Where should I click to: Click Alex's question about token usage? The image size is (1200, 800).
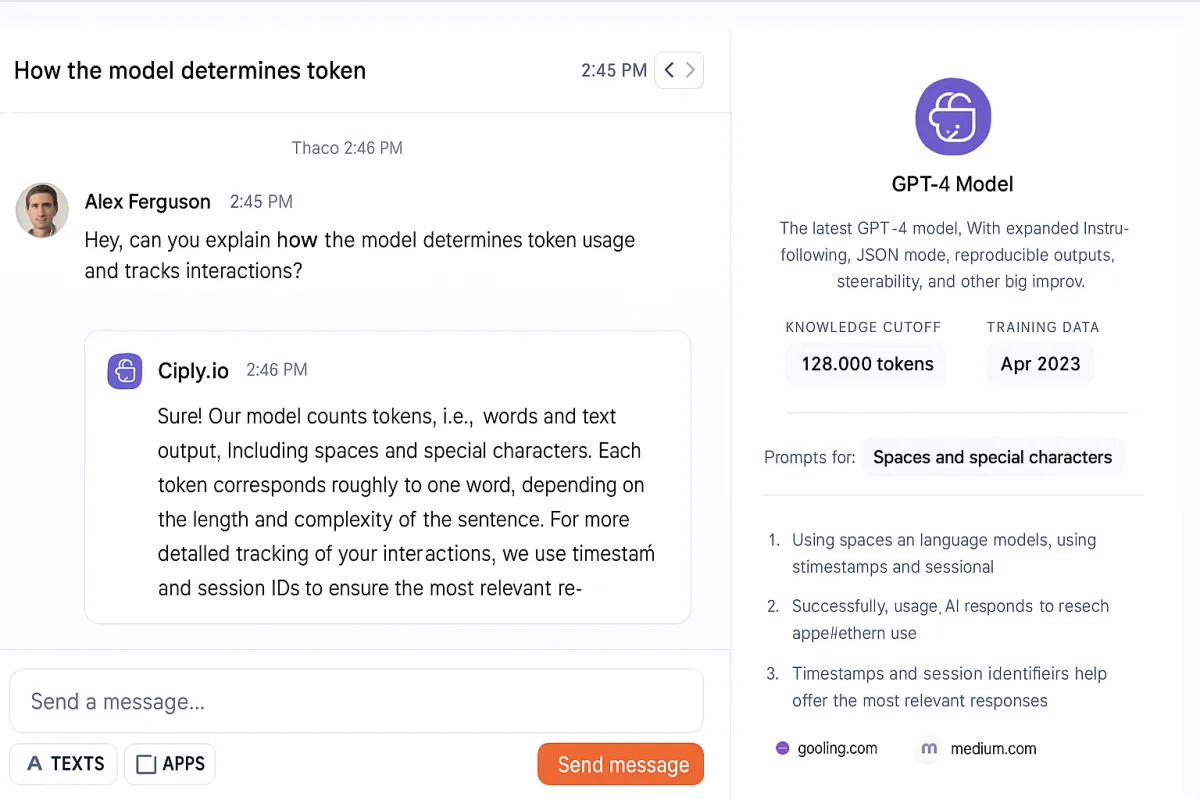tap(360, 256)
